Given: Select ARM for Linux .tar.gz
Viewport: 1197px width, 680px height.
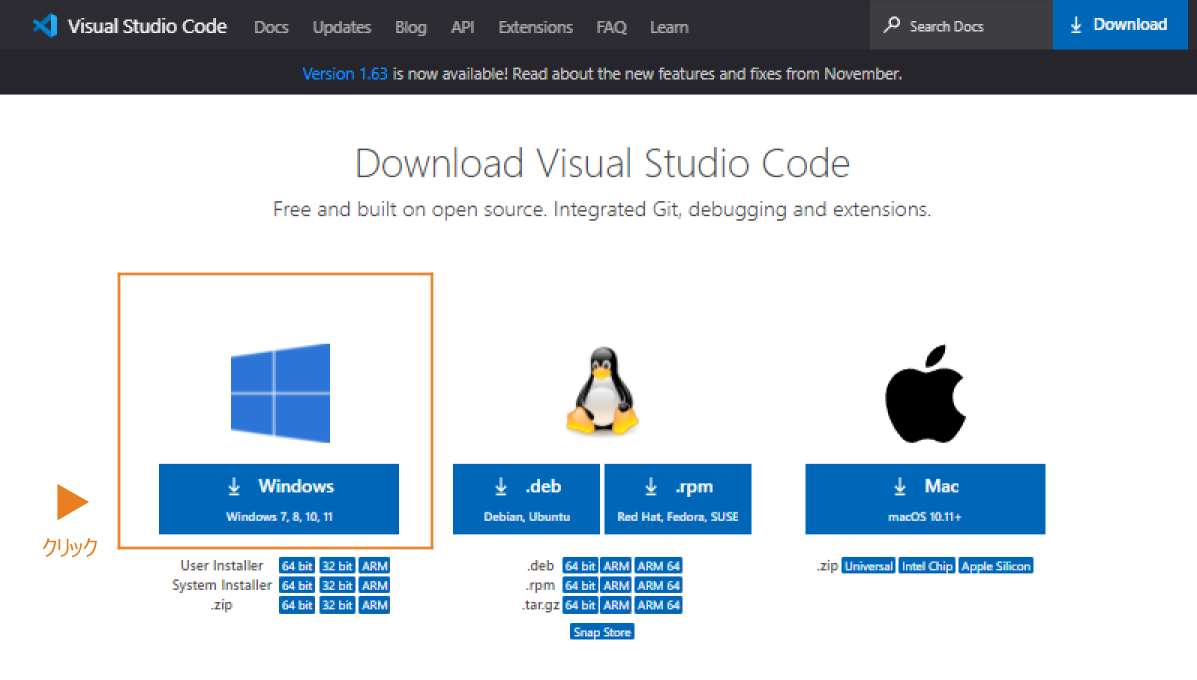Looking at the screenshot, I should coord(616,605).
